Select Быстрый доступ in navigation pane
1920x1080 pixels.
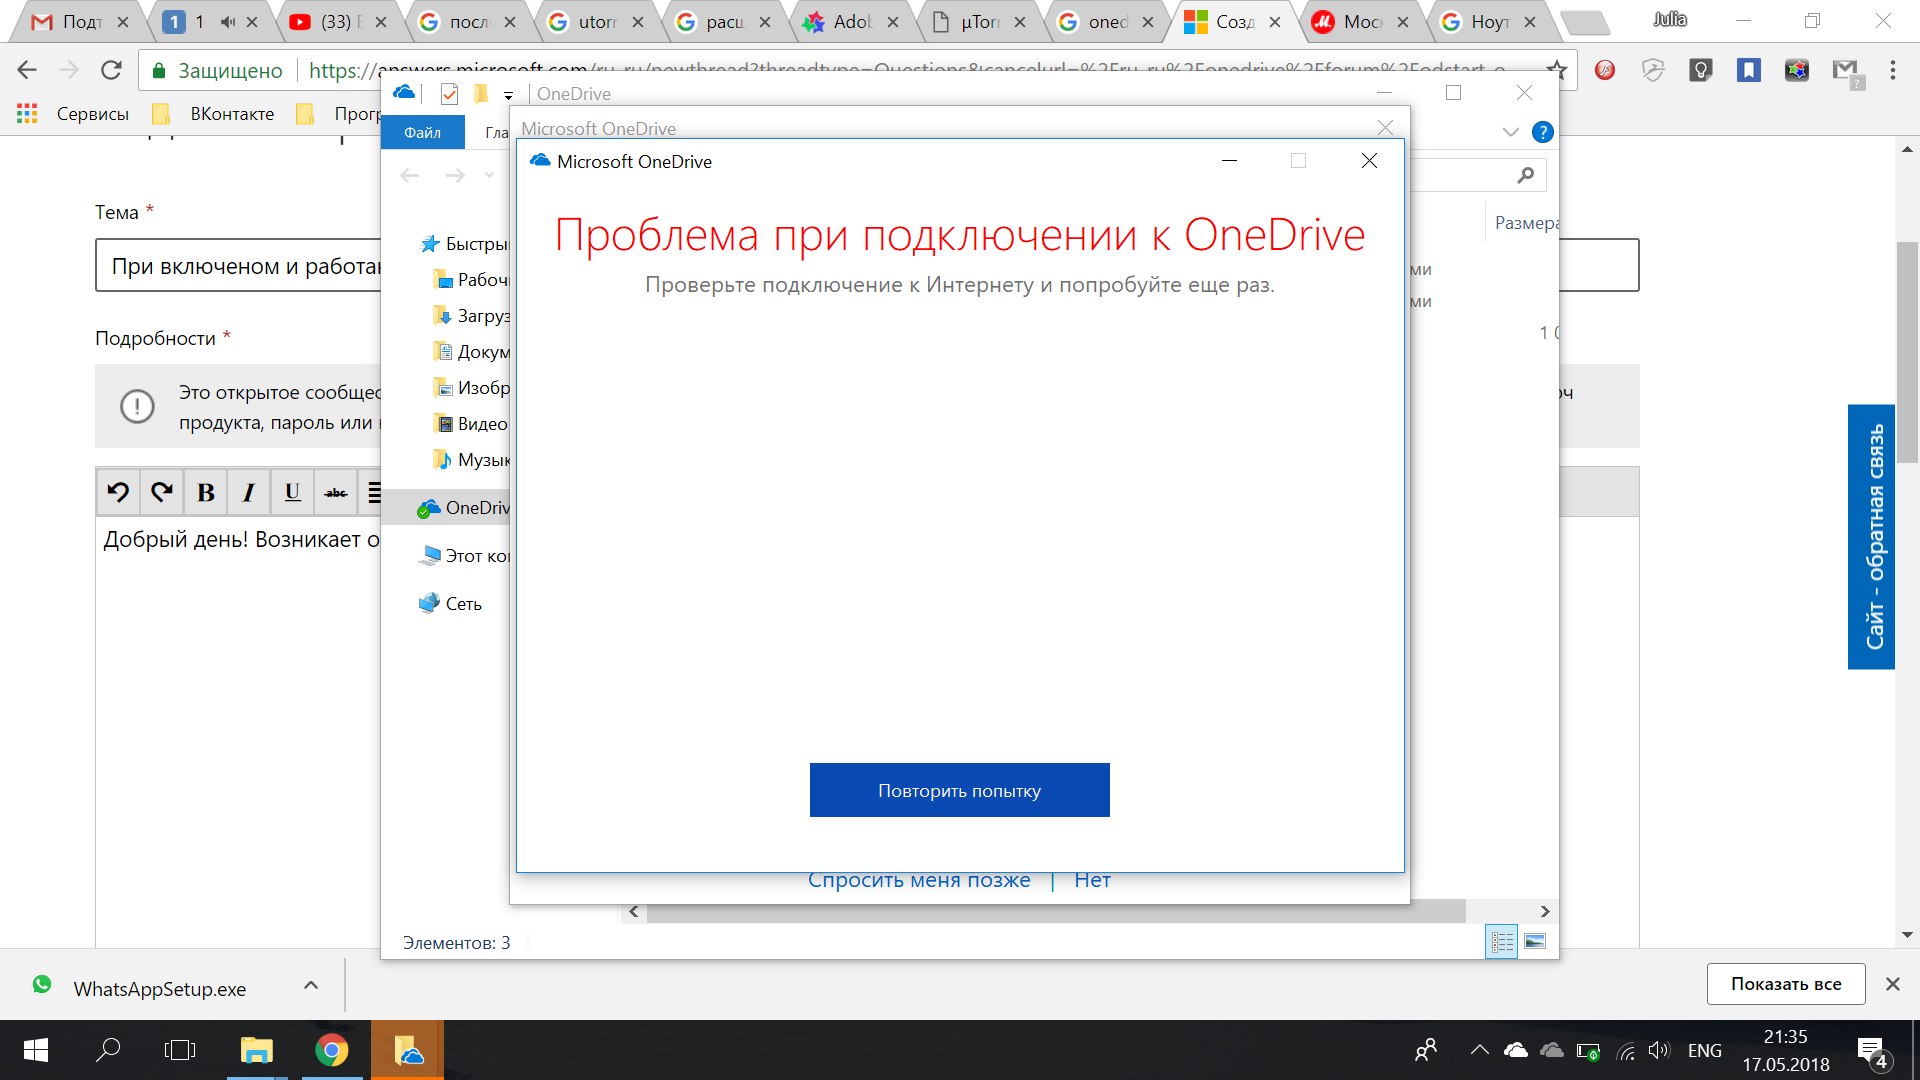pos(464,244)
